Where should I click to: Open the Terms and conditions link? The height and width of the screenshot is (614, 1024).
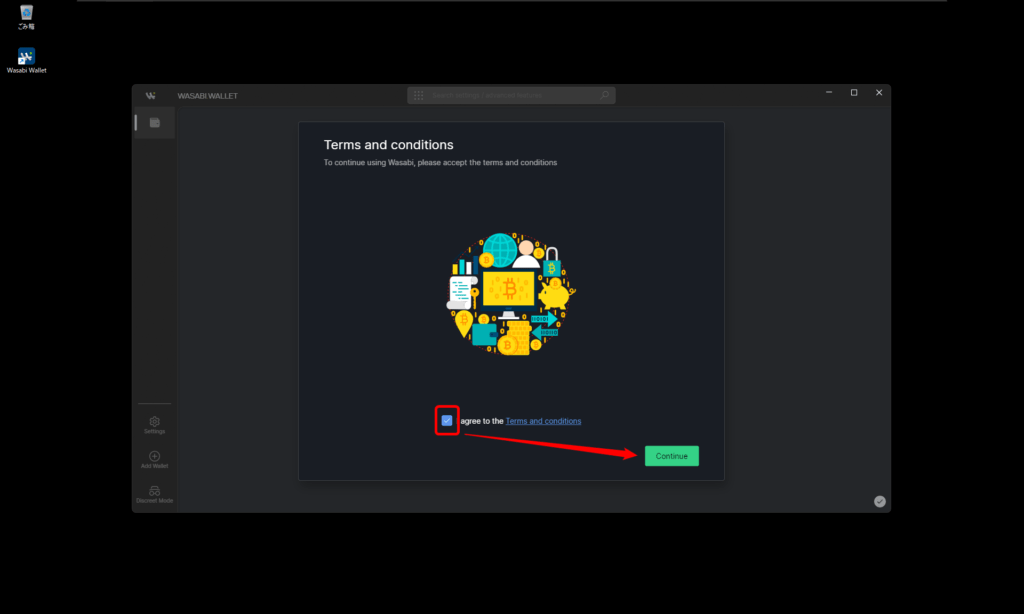(543, 421)
